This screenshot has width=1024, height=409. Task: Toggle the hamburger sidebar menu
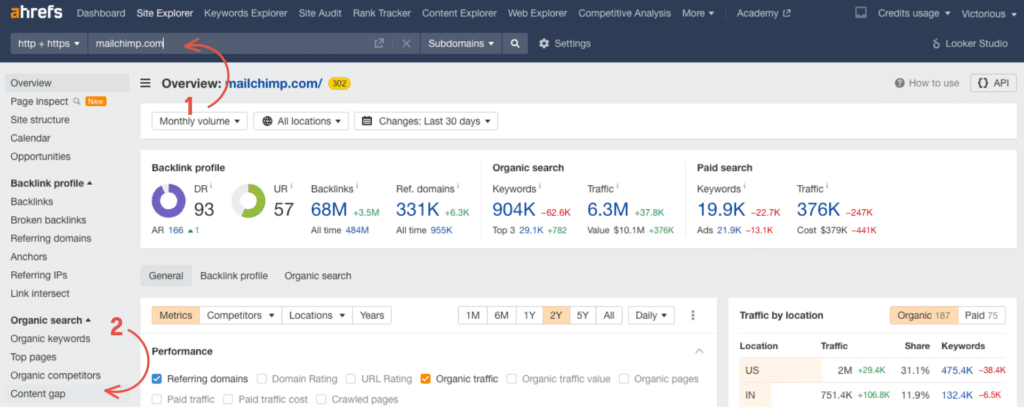(x=146, y=83)
